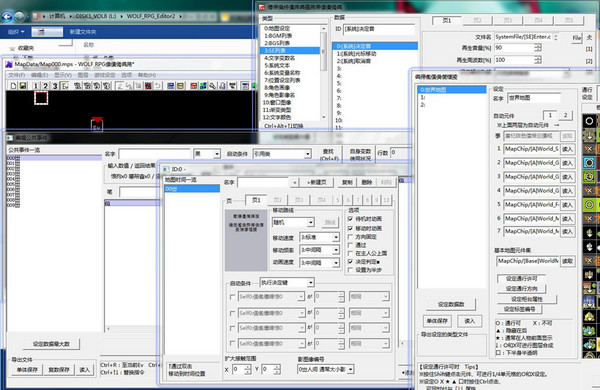Click the save map floppy icon

pos(23,86)
